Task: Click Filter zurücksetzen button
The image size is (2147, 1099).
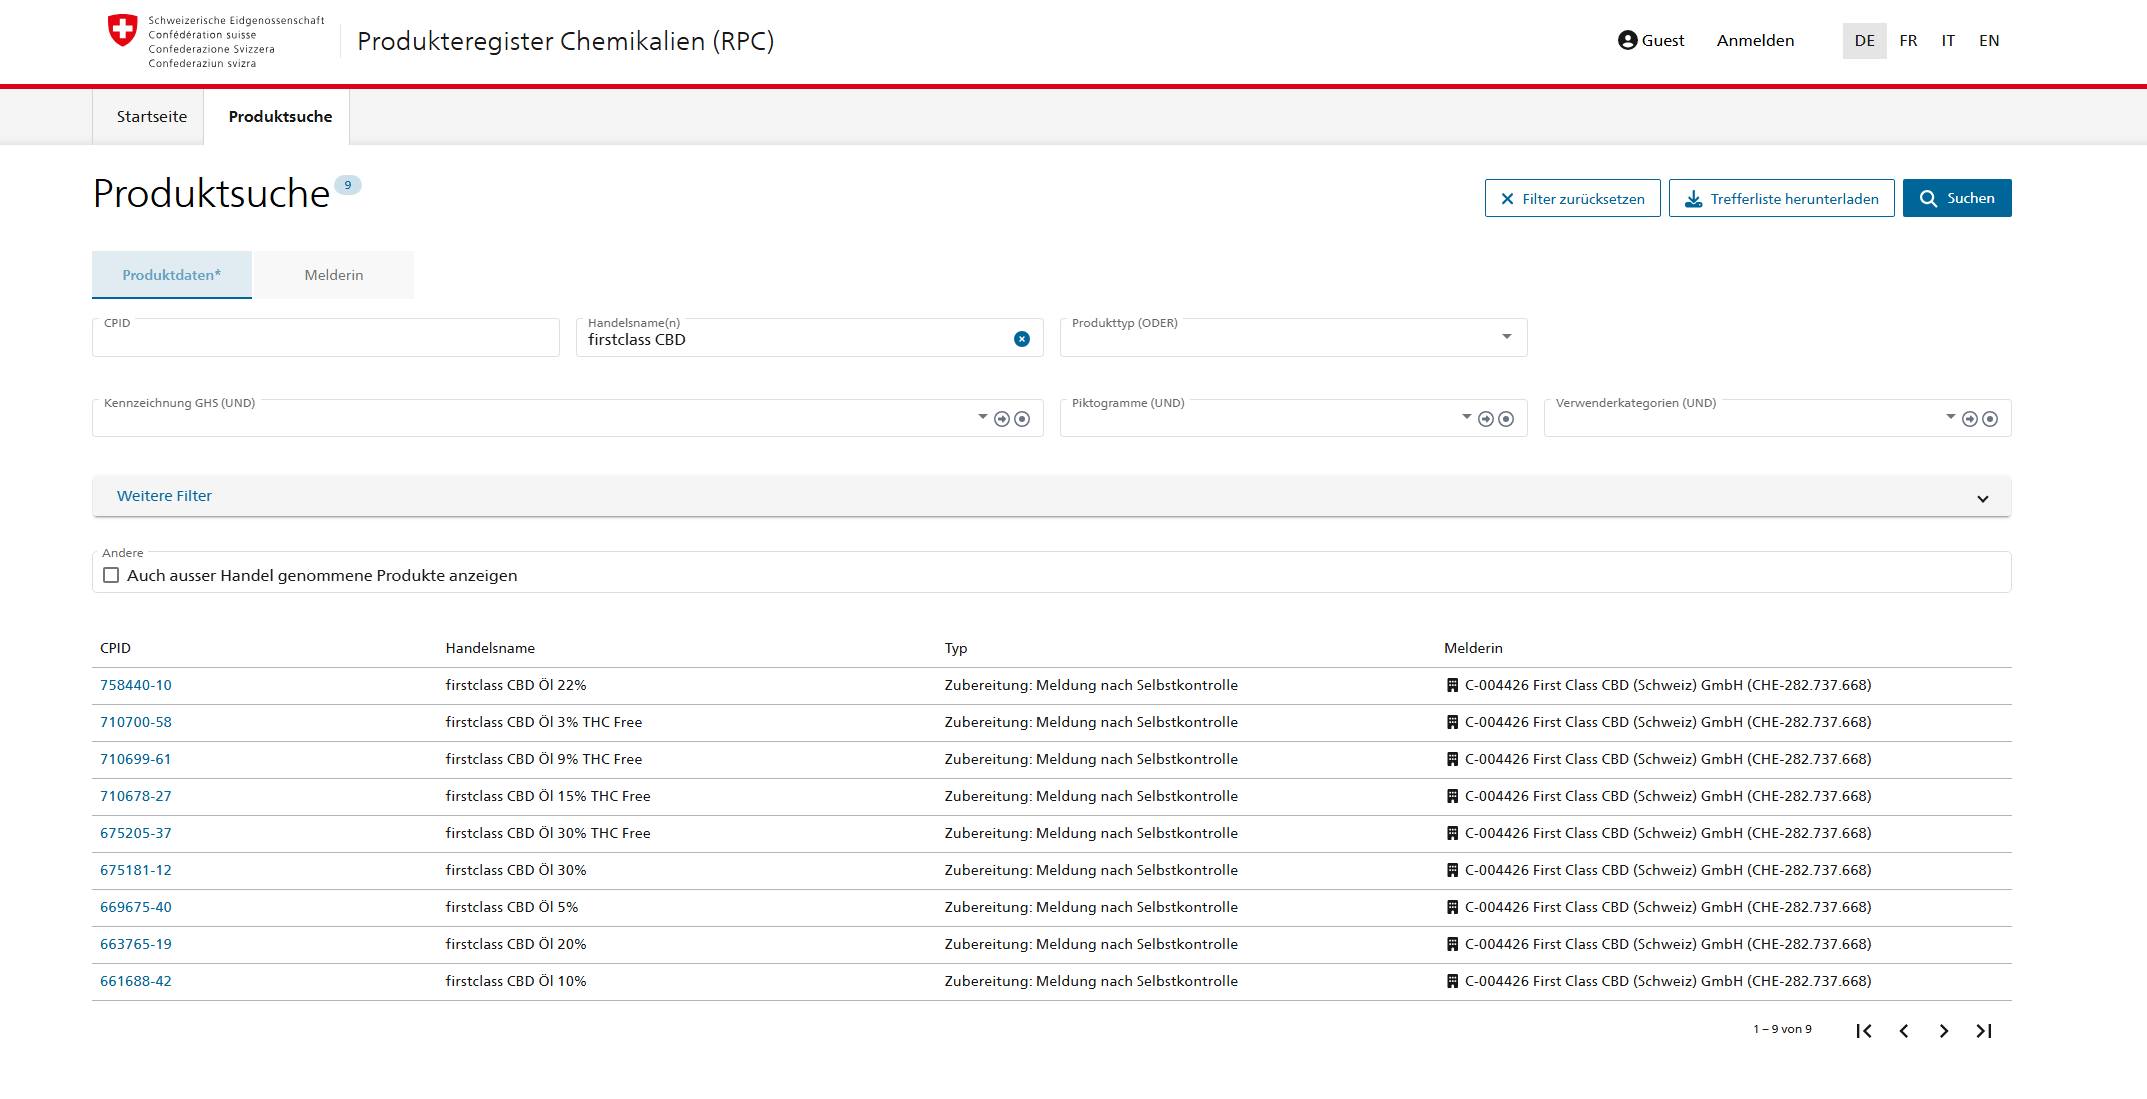Action: pyautogui.click(x=1572, y=198)
